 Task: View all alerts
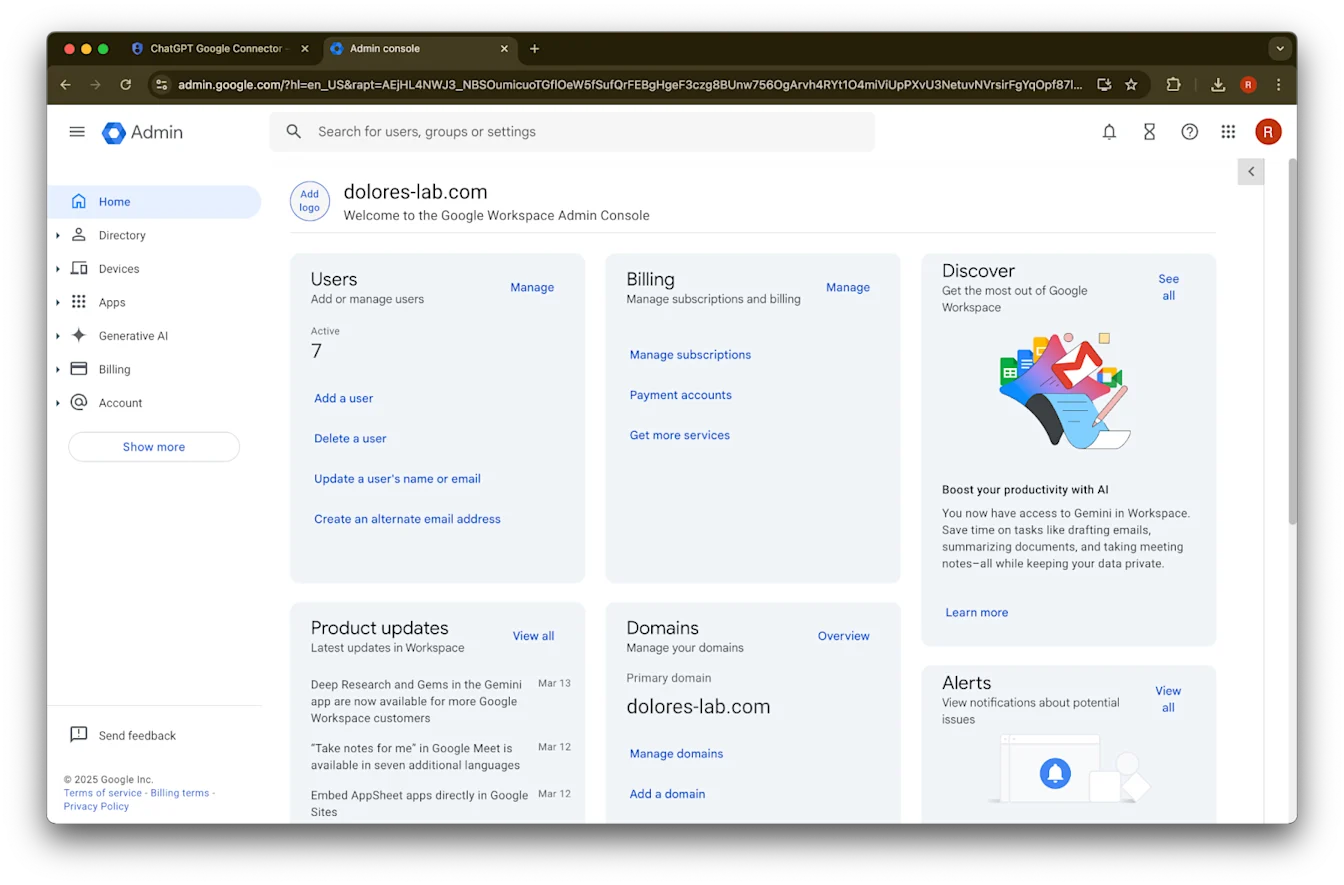click(1168, 699)
